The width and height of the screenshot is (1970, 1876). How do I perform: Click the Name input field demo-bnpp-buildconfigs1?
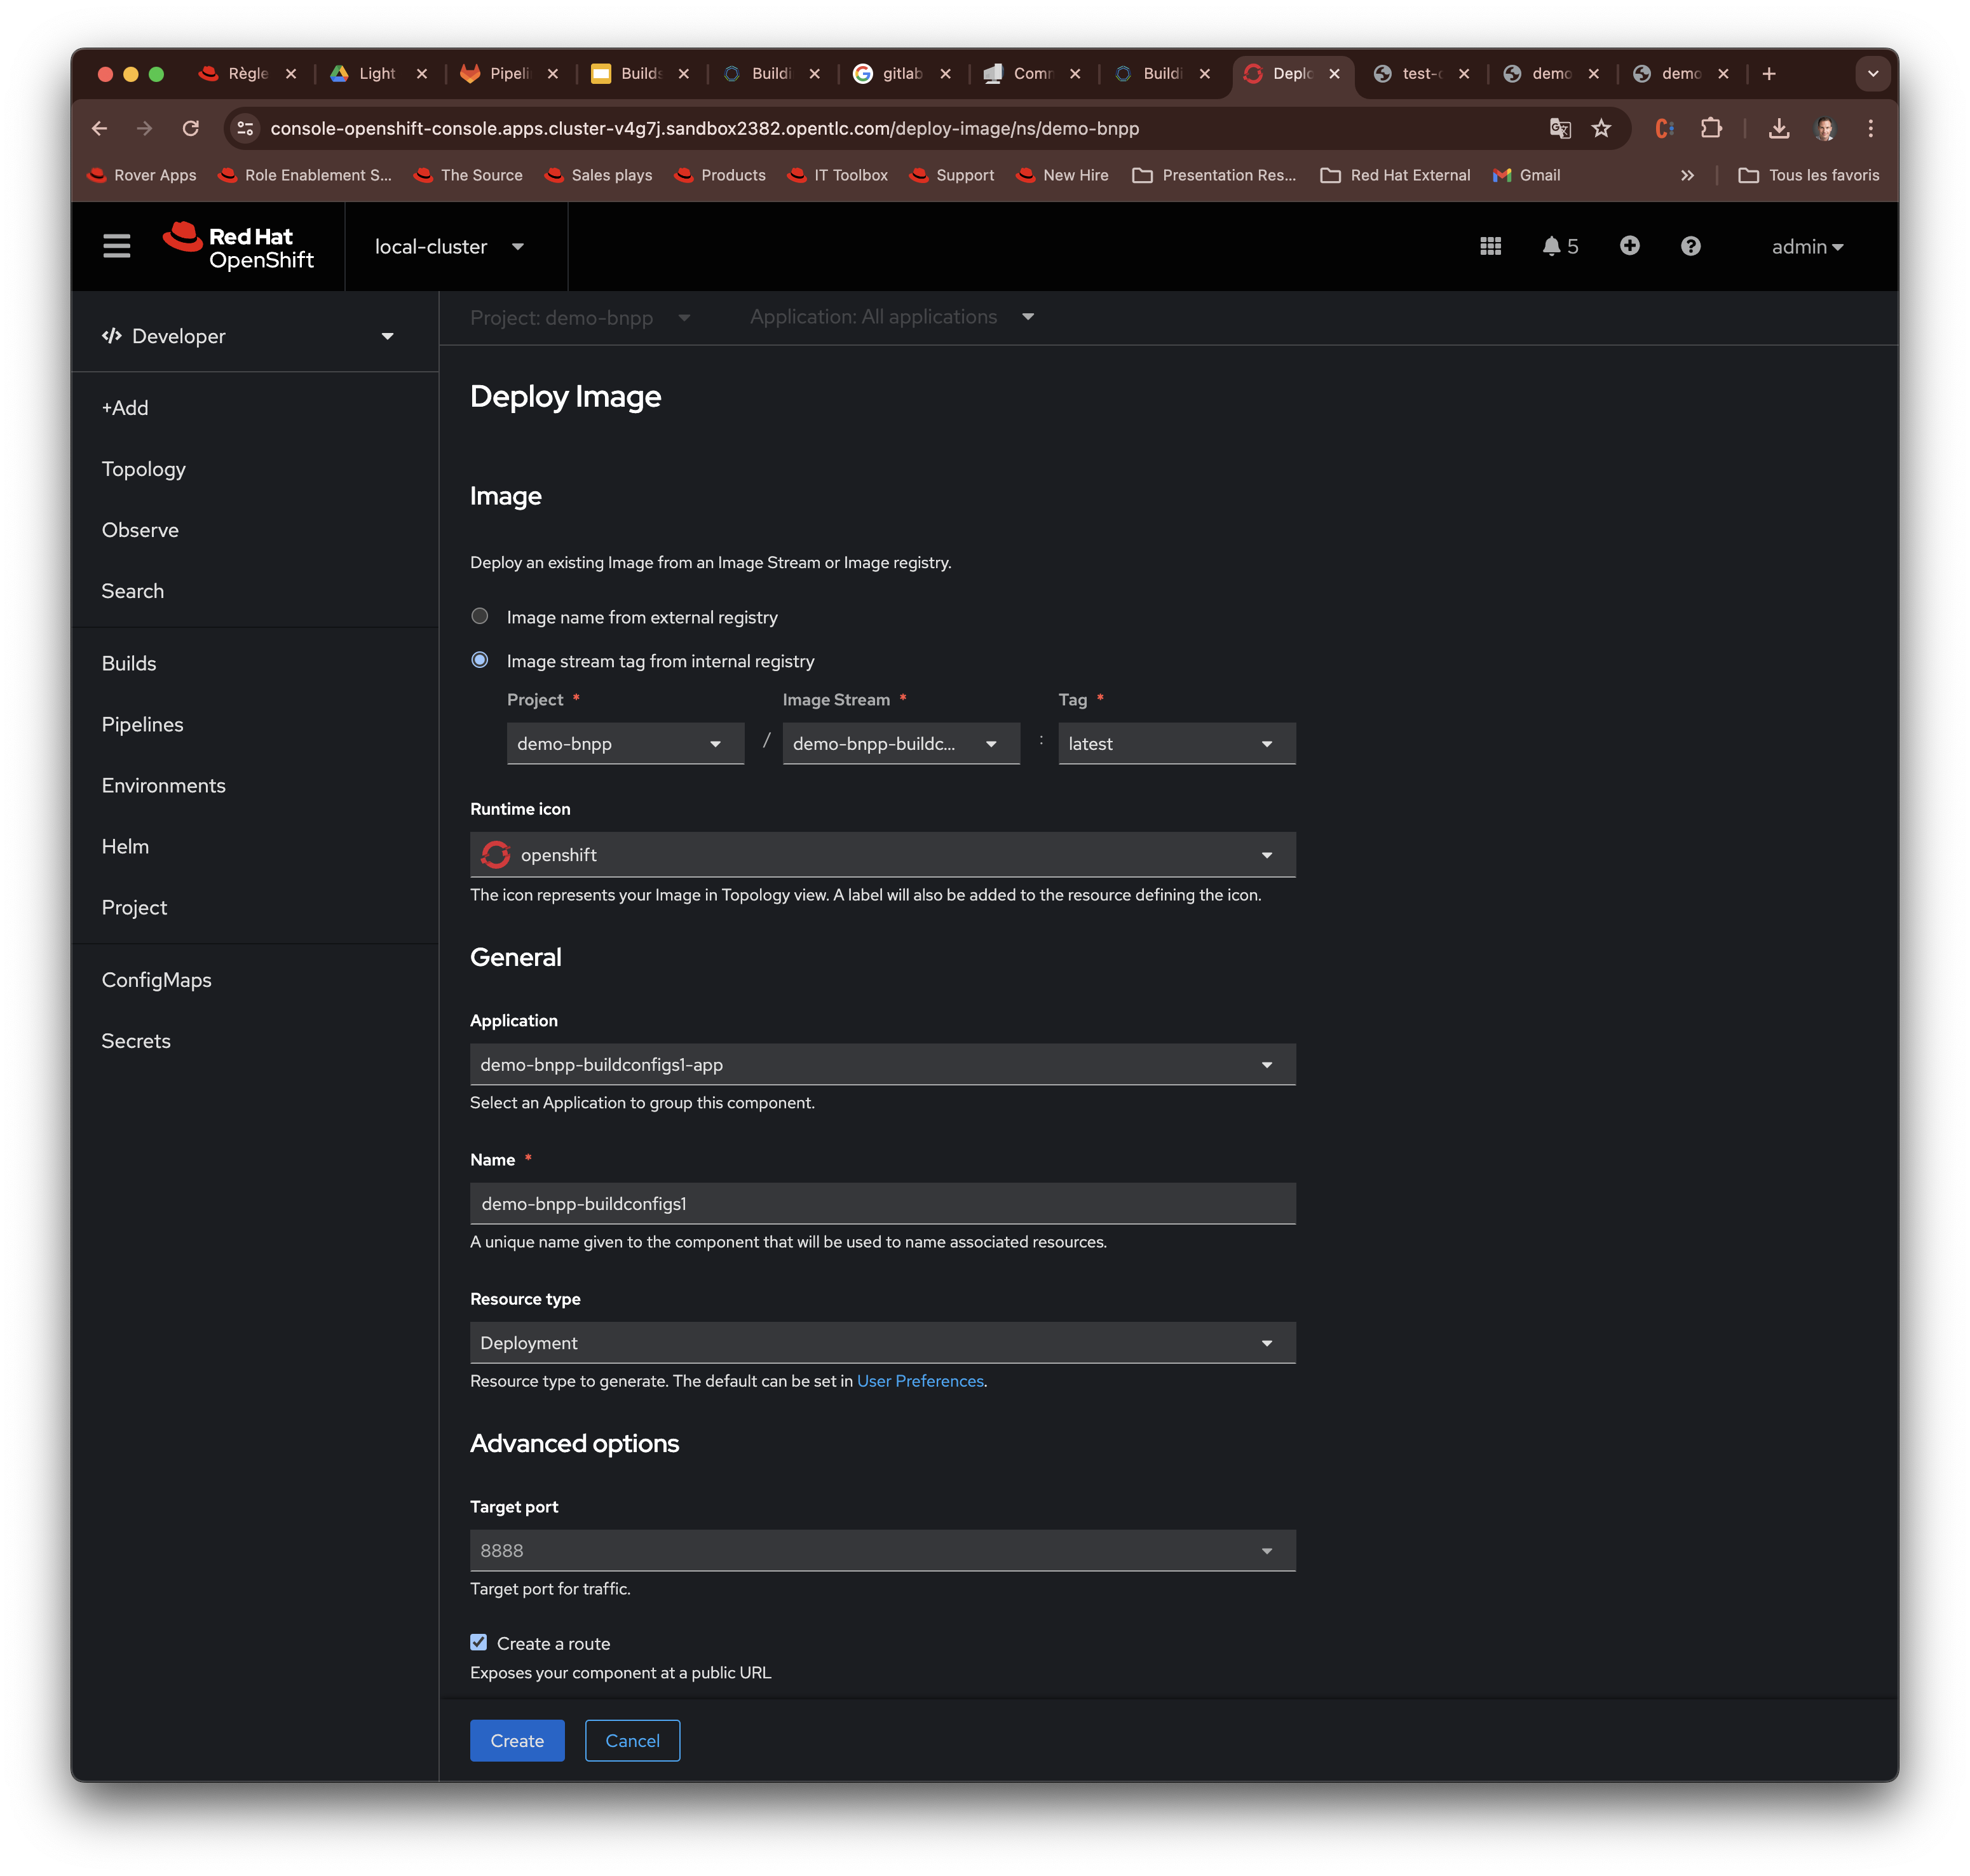tap(881, 1202)
